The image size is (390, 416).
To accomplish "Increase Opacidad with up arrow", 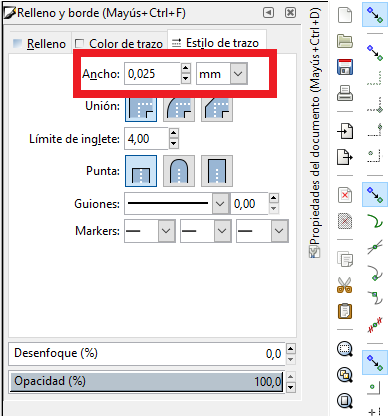I will pos(291,377).
